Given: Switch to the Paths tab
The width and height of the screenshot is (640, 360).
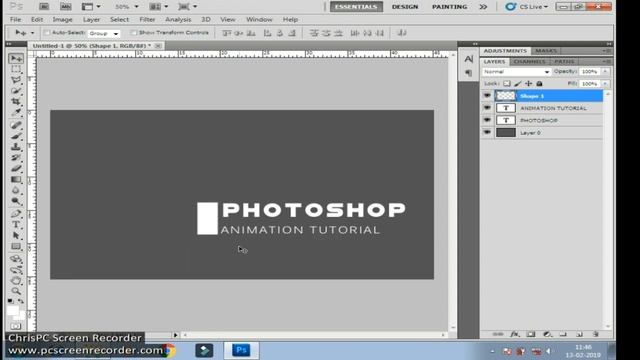Looking at the screenshot, I should 564,61.
